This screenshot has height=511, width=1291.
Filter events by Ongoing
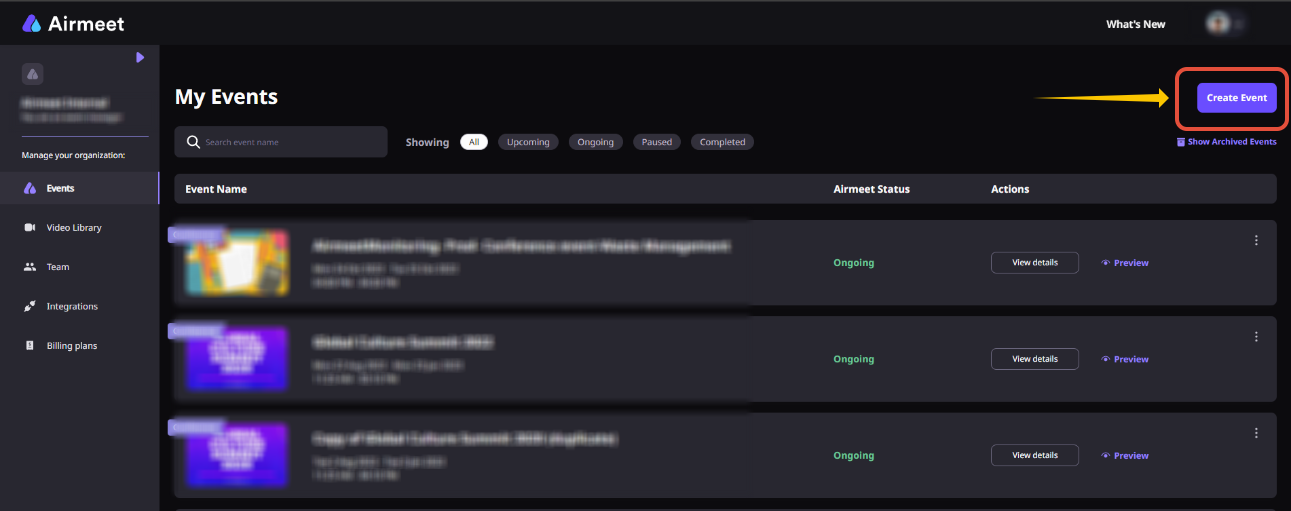[596, 142]
